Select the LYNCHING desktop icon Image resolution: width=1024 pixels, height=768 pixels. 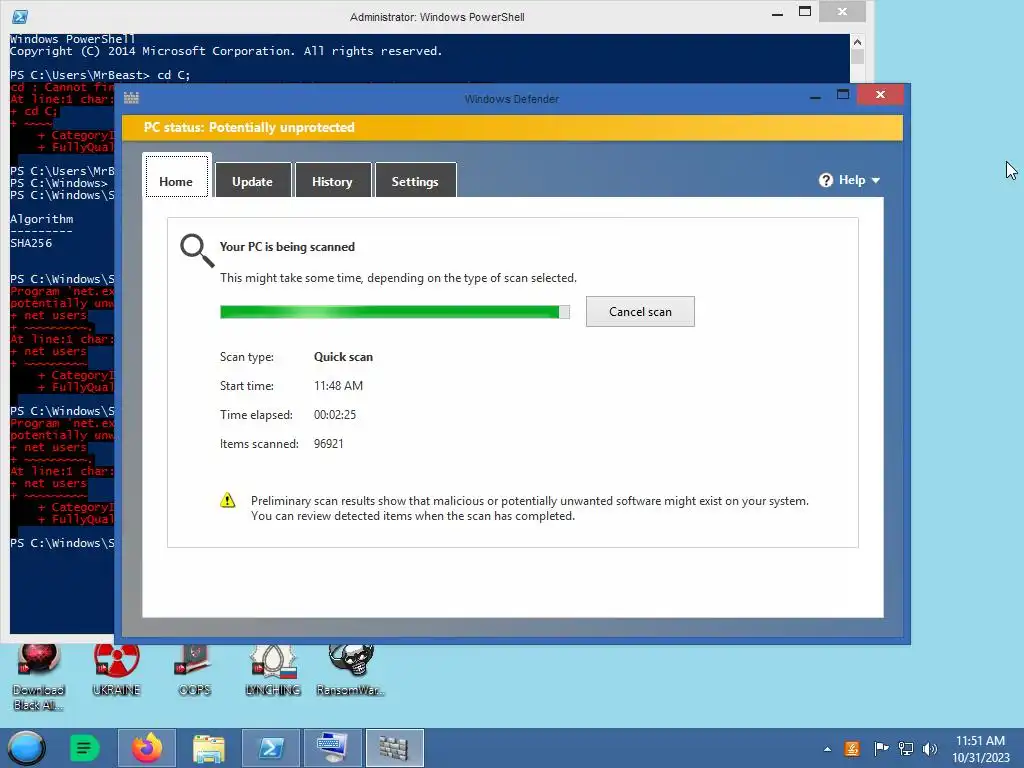(x=273, y=669)
